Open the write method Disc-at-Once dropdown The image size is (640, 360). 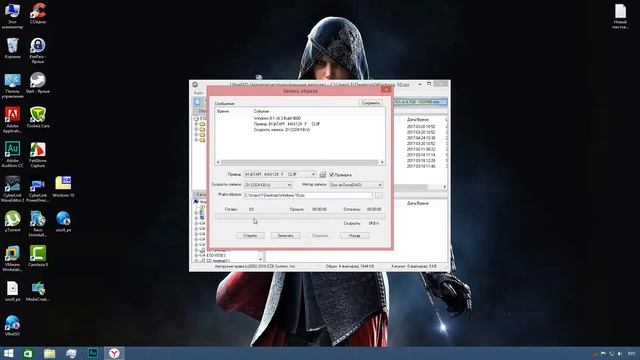[x=356, y=185]
